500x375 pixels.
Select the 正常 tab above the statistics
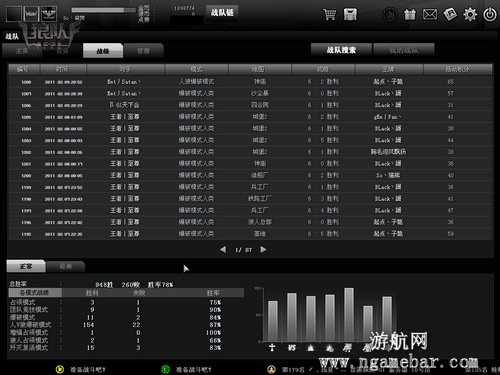[26, 266]
